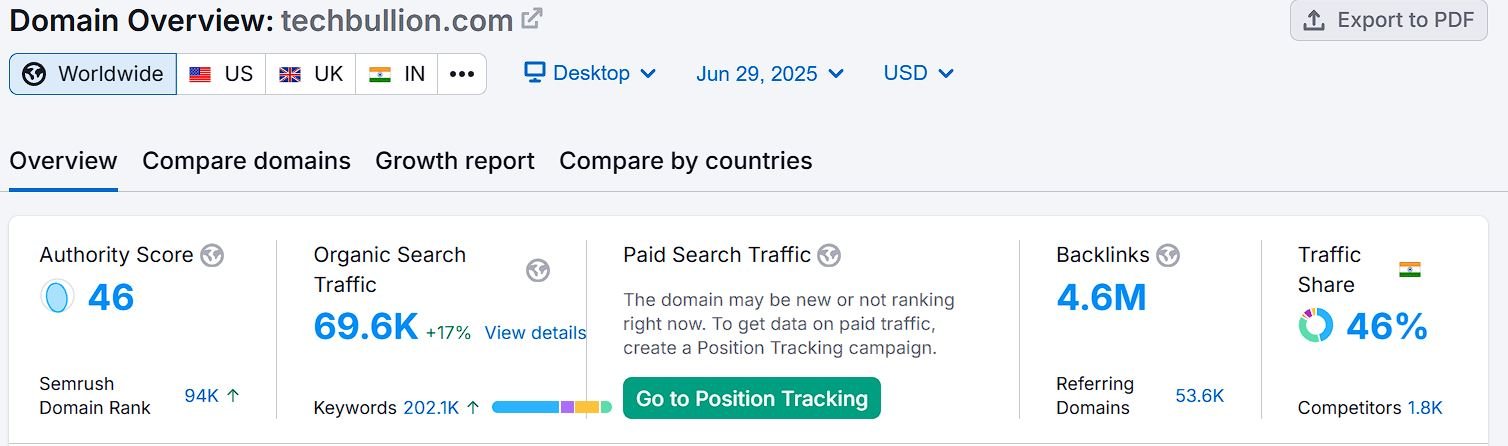1508x446 pixels.
Task: Switch to Compare domains tab
Action: coord(246,161)
